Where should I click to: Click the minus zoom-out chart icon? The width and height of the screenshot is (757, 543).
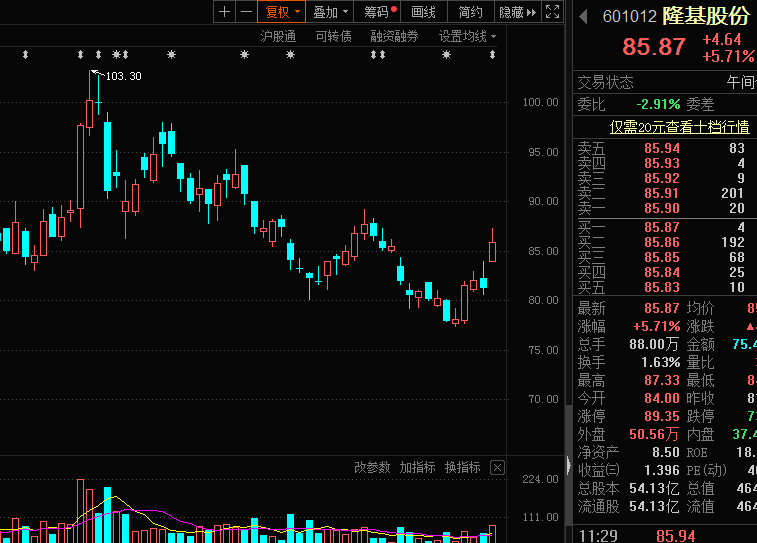[x=245, y=12]
